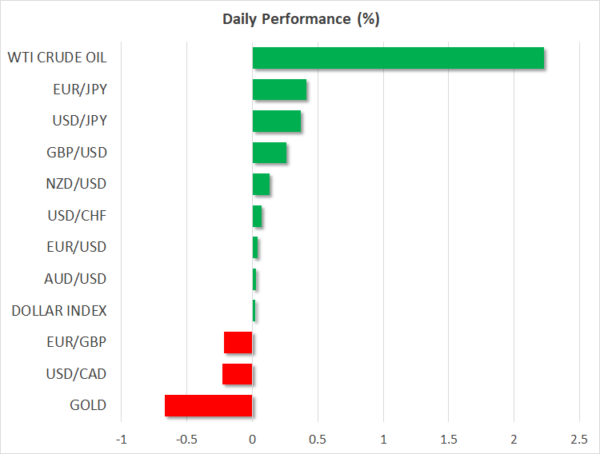Screen dimensions: 600x454
Task: Select the USD/JPY bar in the chart
Action: pyautogui.click(x=277, y=122)
